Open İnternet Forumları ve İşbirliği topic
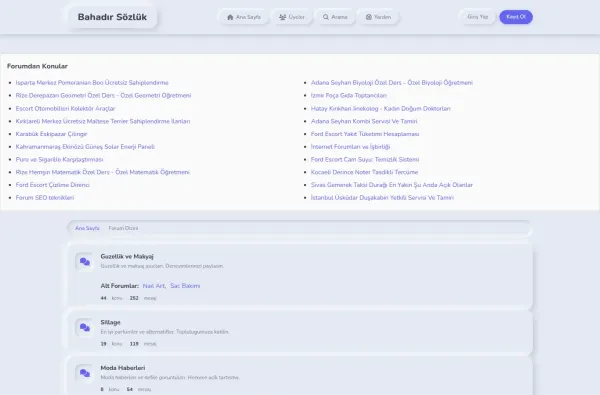The width and height of the screenshot is (600, 395). coord(351,147)
